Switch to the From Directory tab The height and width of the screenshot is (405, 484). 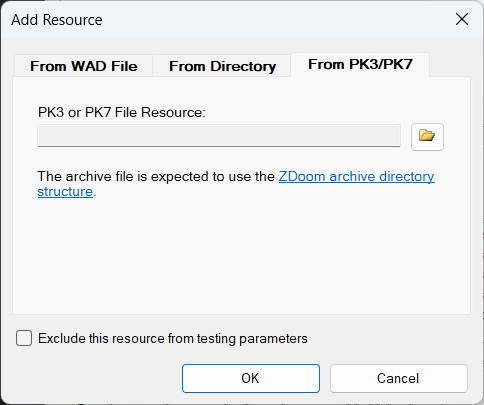click(222, 66)
